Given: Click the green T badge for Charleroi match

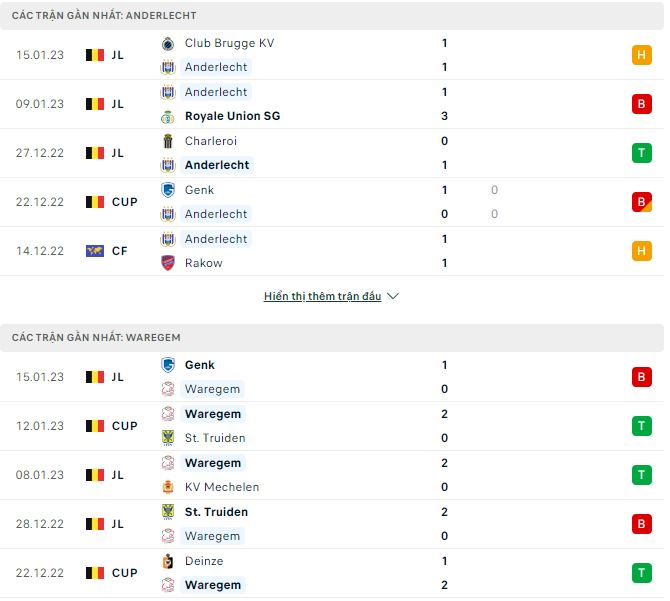Looking at the screenshot, I should (x=642, y=153).
